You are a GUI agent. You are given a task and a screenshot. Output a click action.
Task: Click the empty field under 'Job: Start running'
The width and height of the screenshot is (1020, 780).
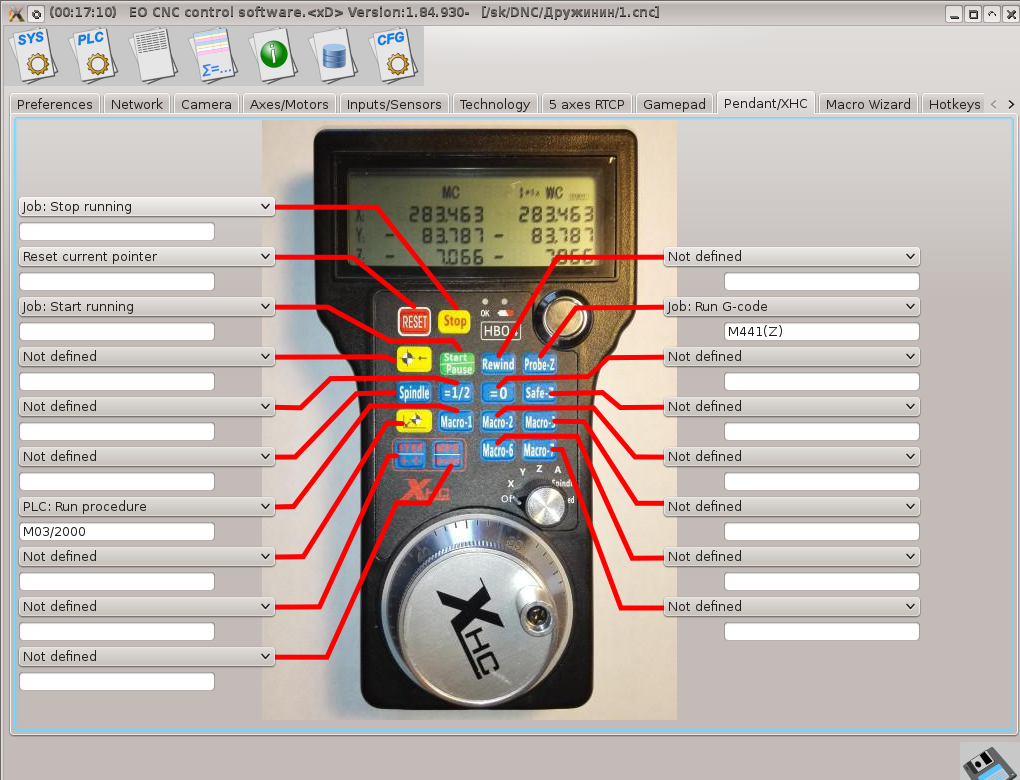pos(117,332)
